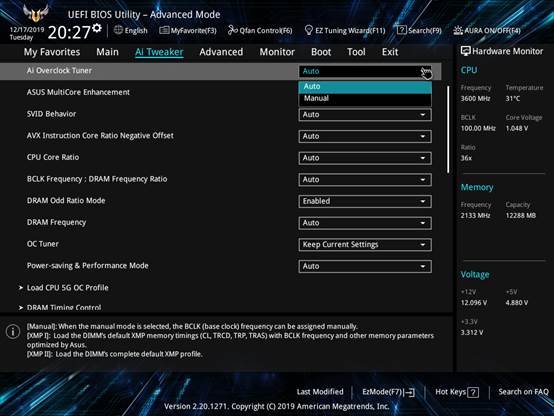This screenshot has width=554, height=416.
Task: Go to the Monitor tab
Action: tap(277, 52)
